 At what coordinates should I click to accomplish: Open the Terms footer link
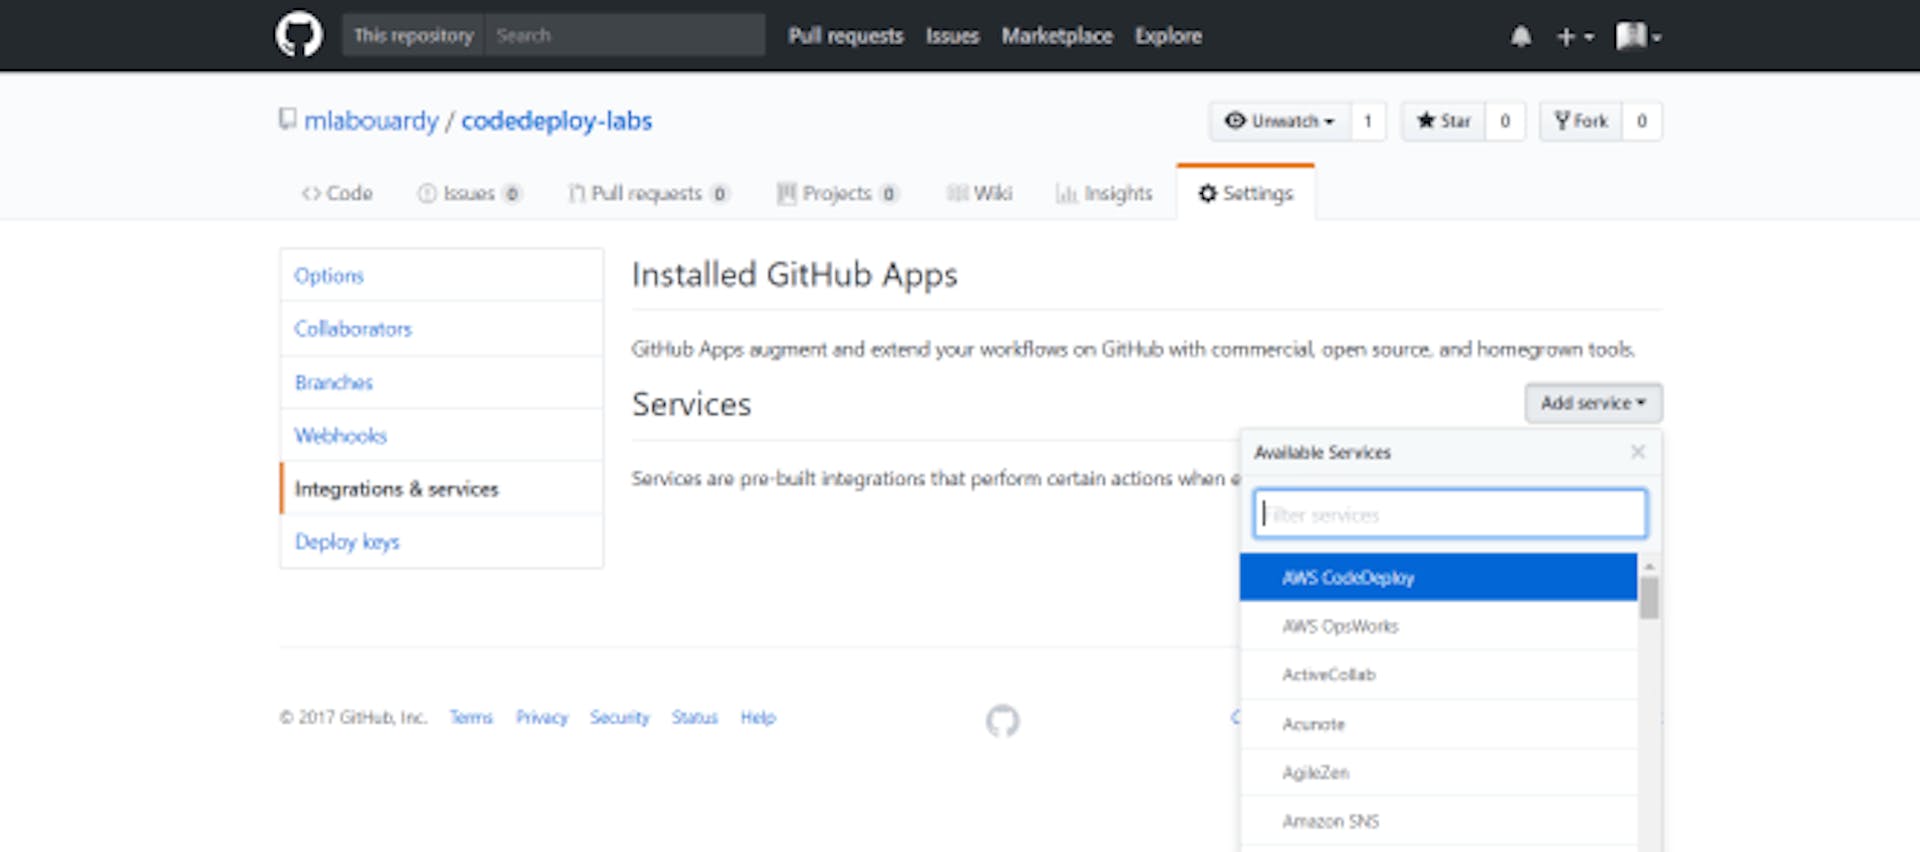point(471,717)
